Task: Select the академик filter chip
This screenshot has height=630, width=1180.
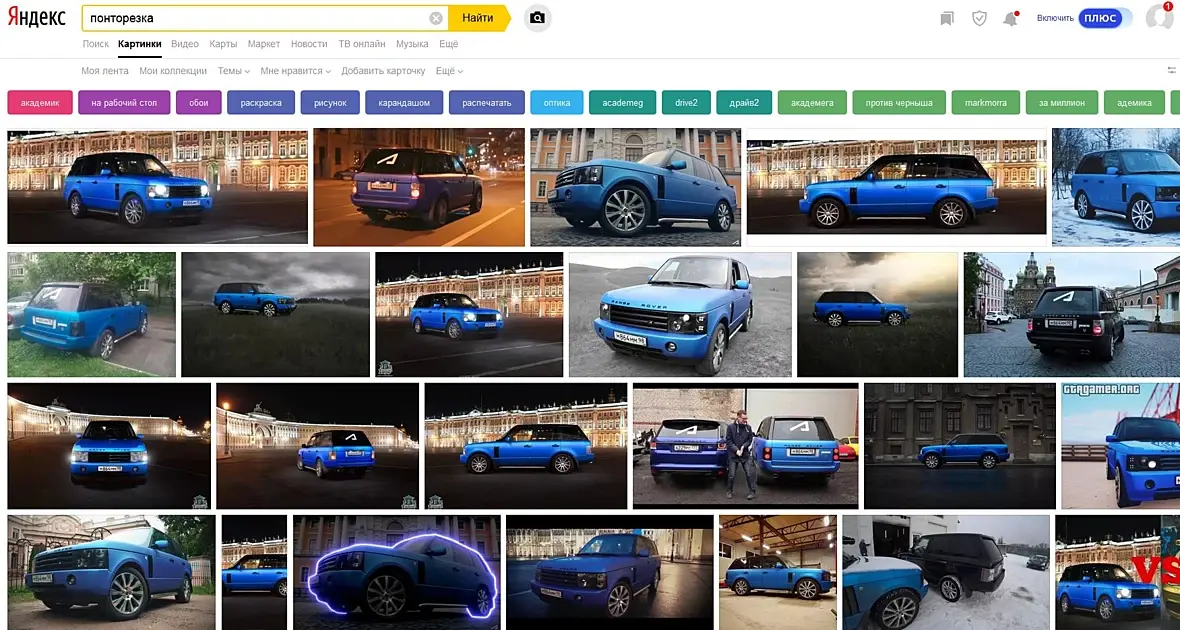Action: click(40, 102)
